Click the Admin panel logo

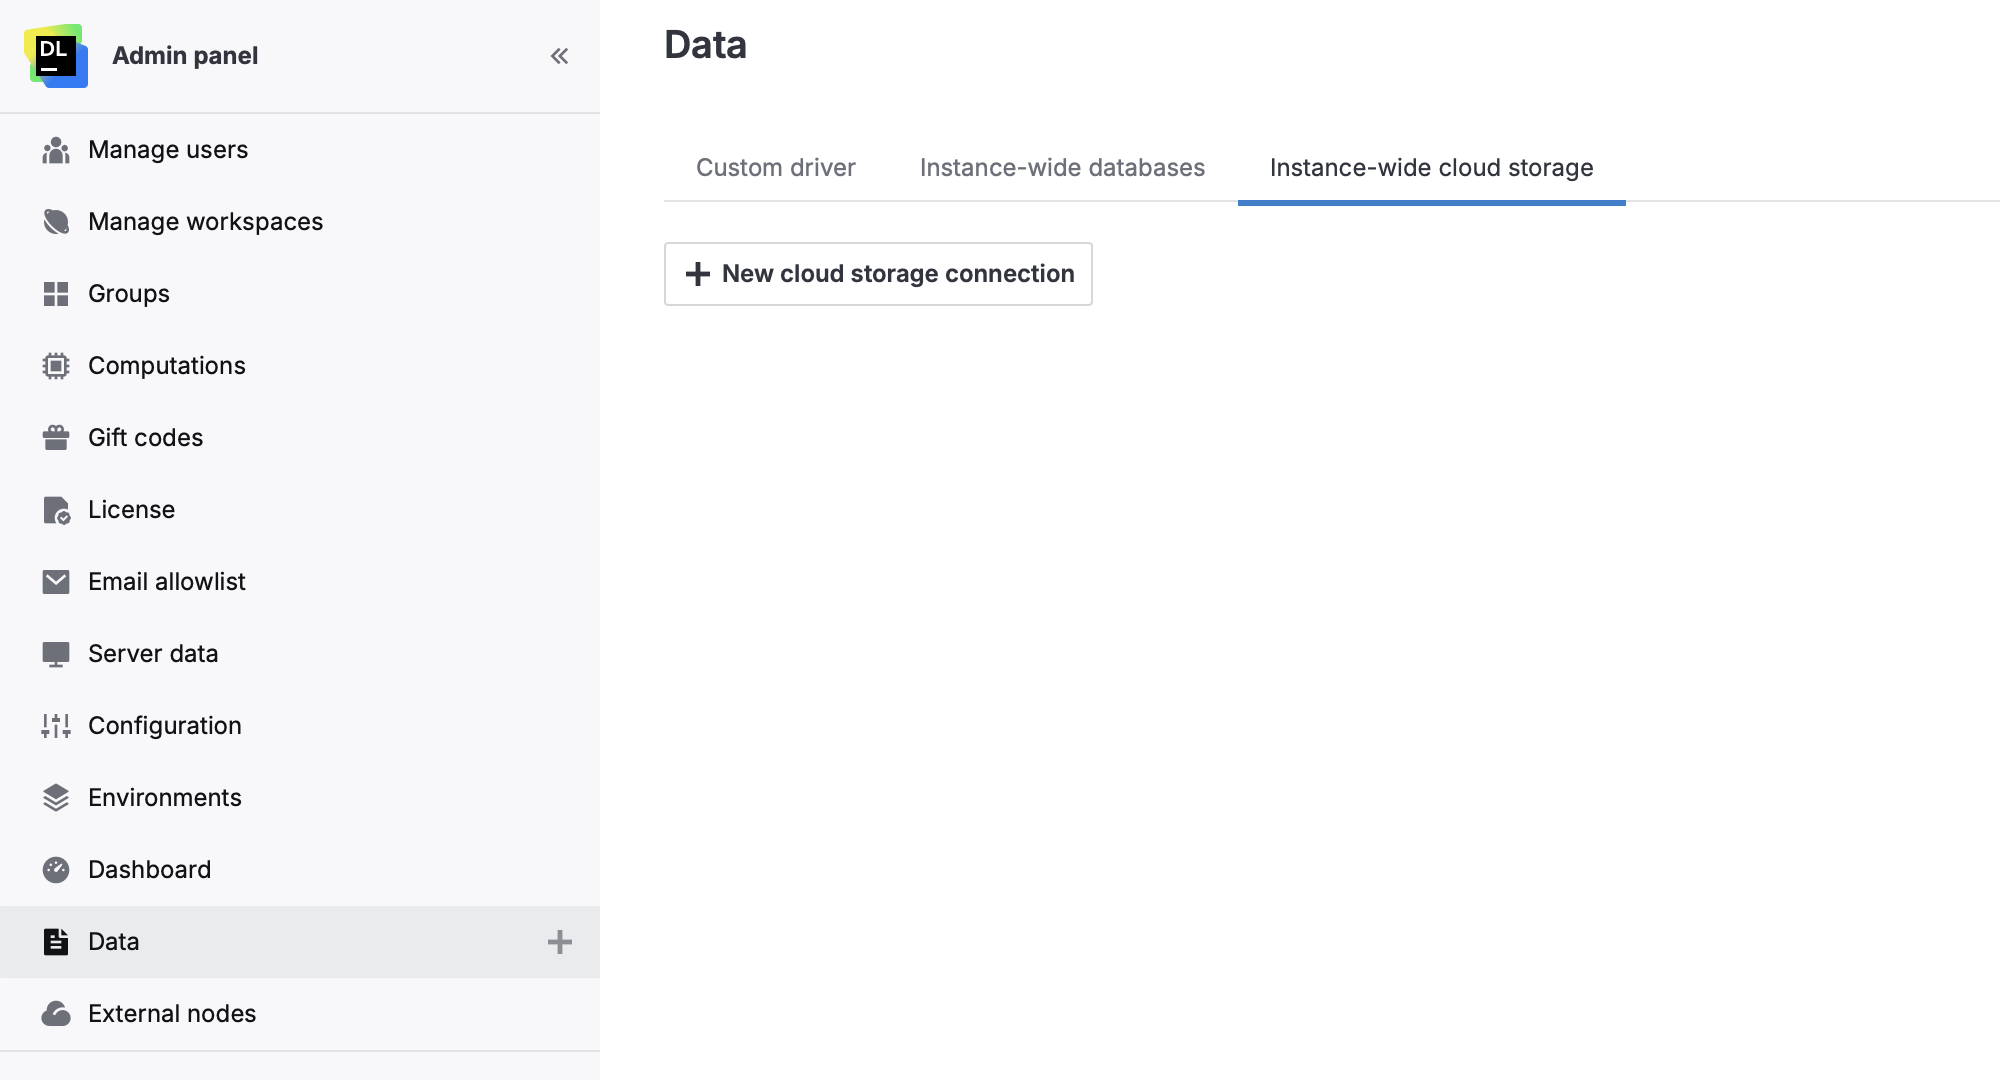click(57, 56)
